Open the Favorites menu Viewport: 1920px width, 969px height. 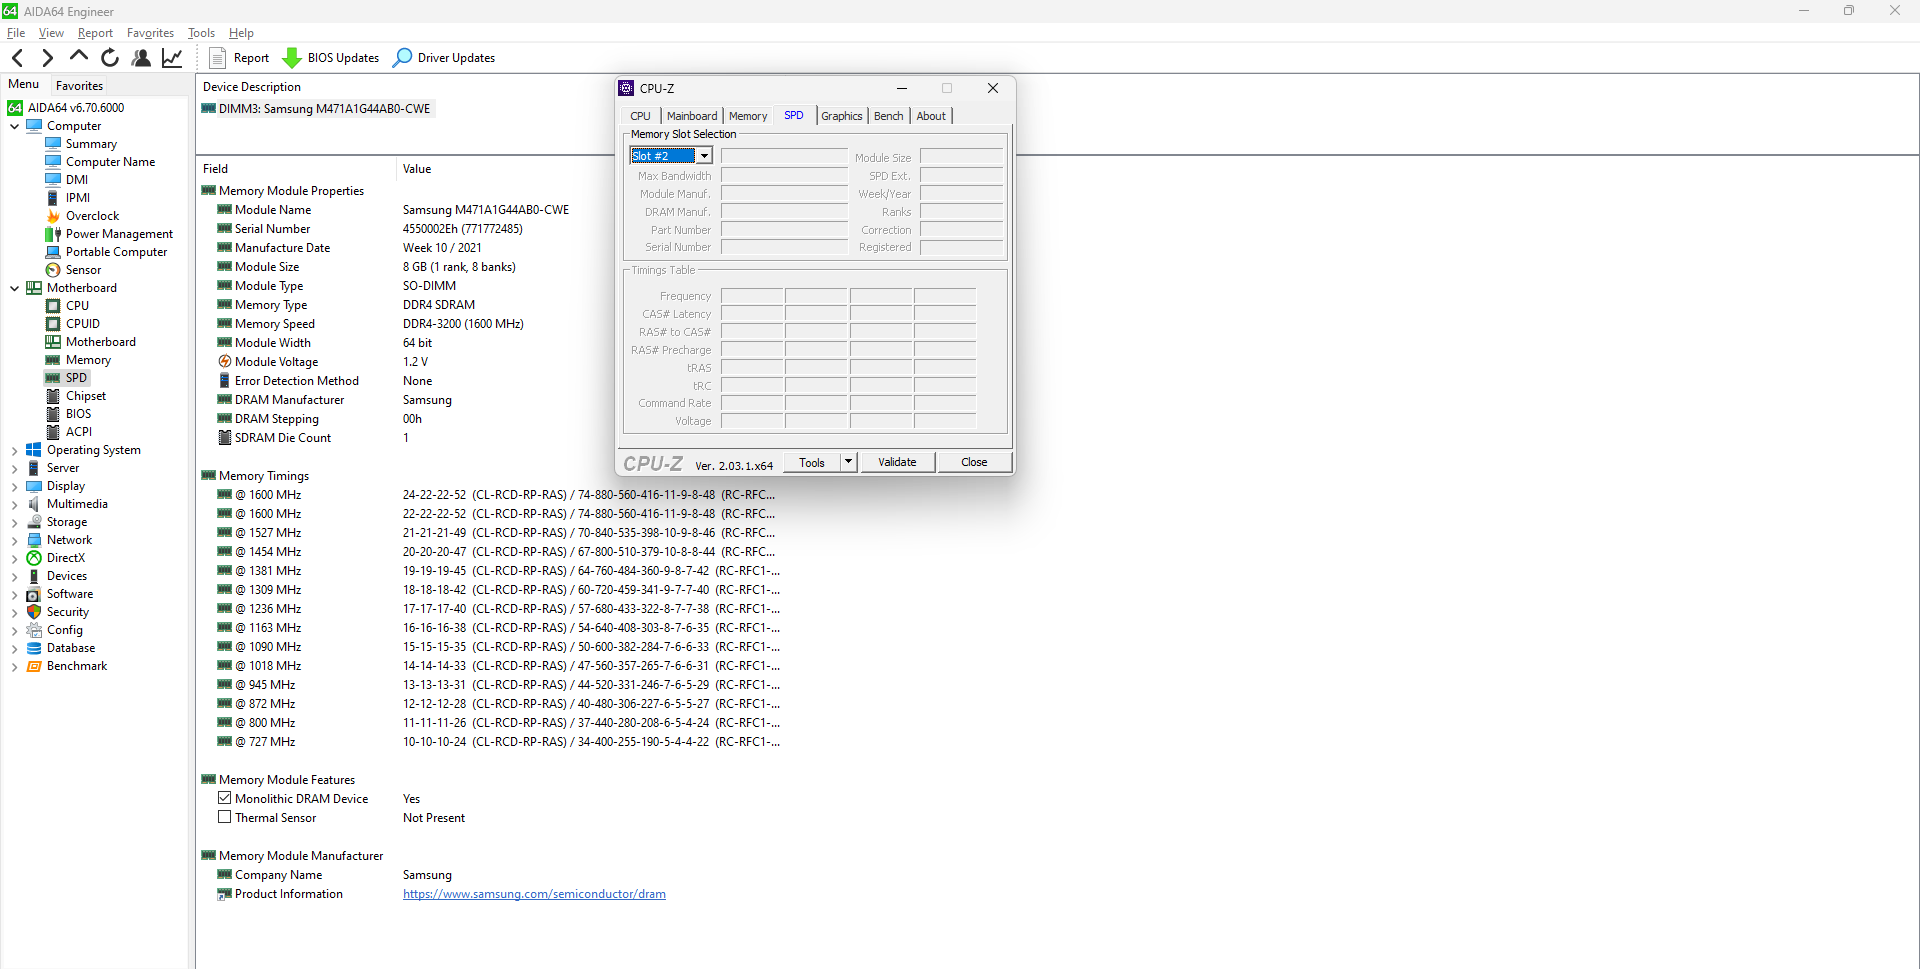click(x=150, y=33)
